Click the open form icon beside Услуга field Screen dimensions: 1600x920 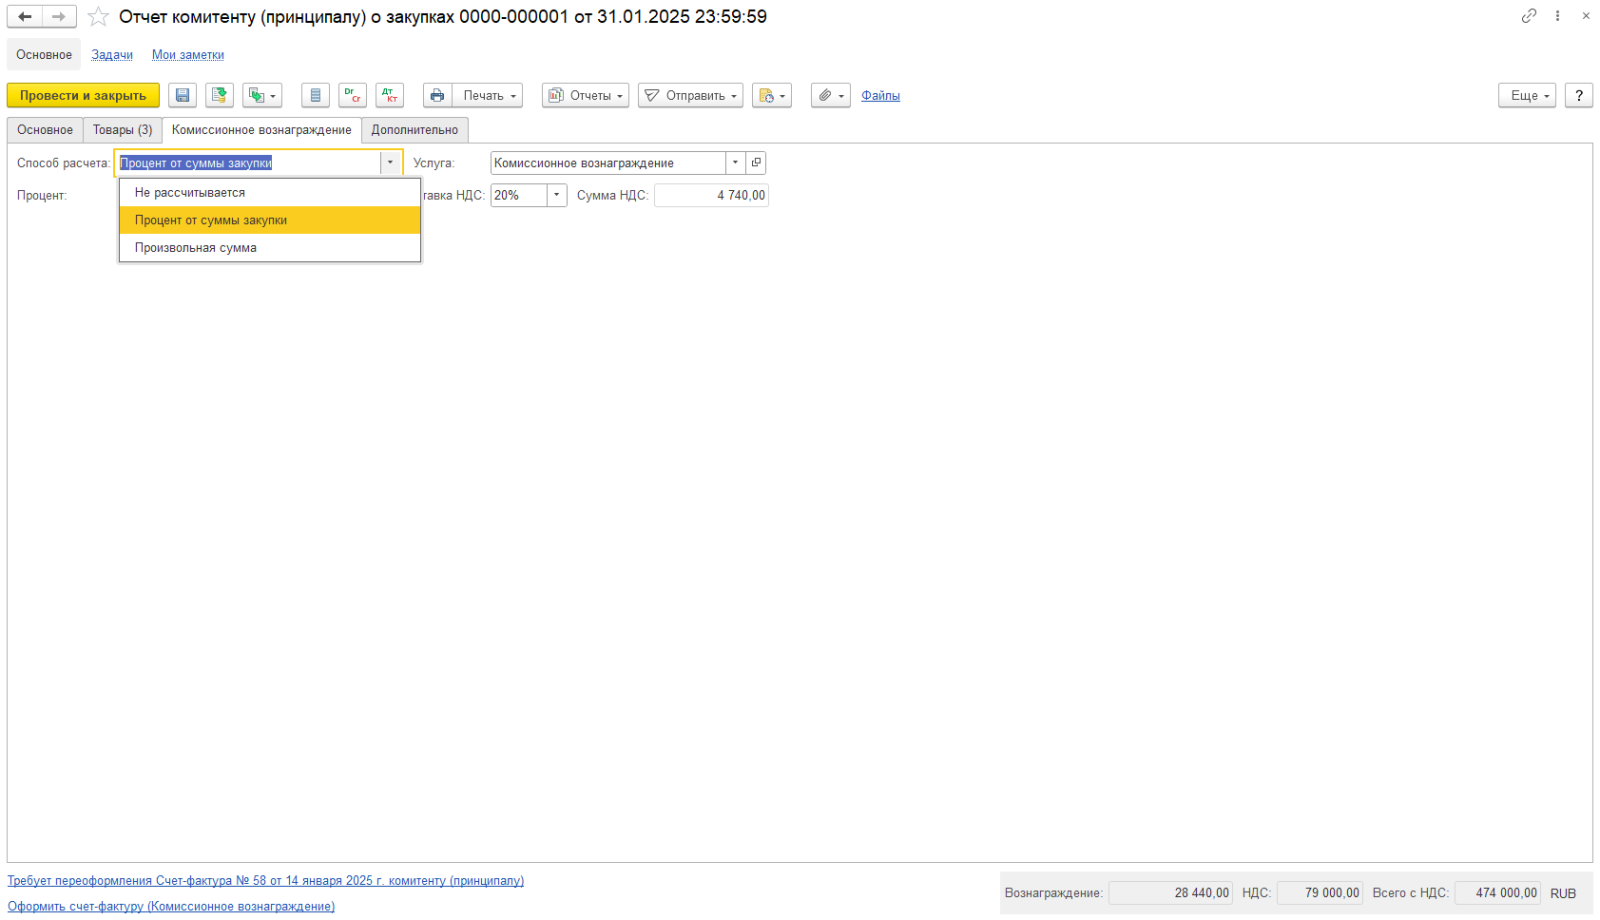[x=756, y=163]
